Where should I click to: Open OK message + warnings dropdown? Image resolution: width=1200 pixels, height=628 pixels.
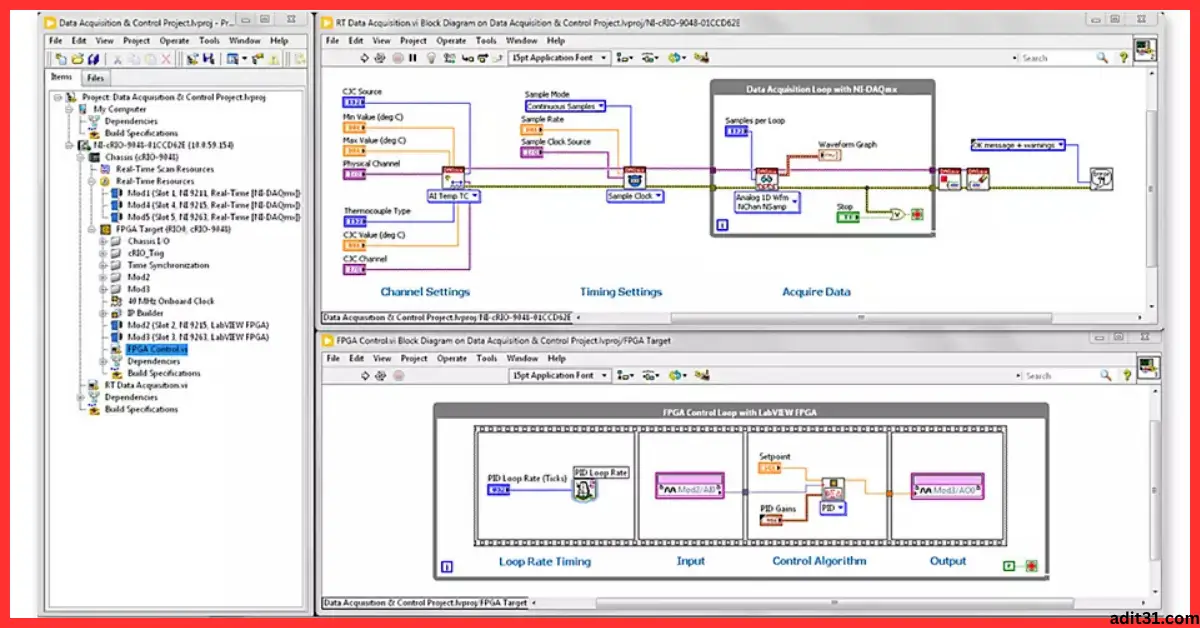(1018, 145)
